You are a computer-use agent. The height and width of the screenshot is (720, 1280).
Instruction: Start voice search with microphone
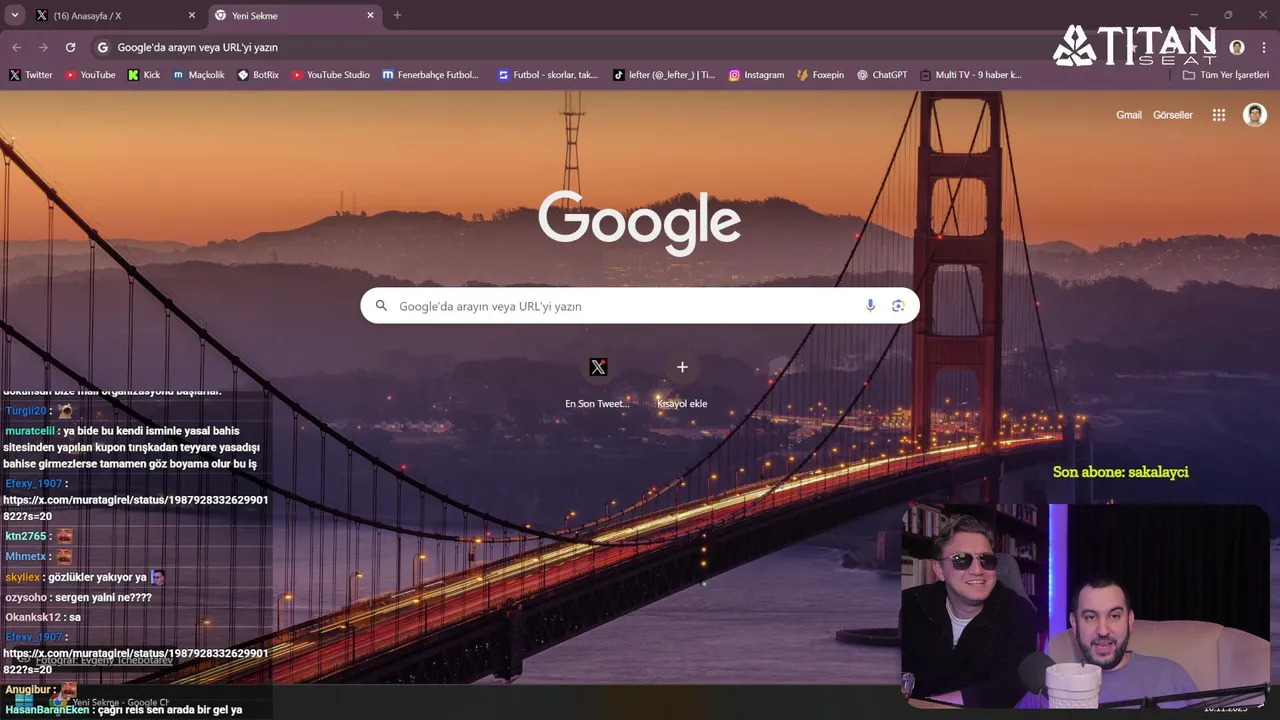pyautogui.click(x=870, y=306)
